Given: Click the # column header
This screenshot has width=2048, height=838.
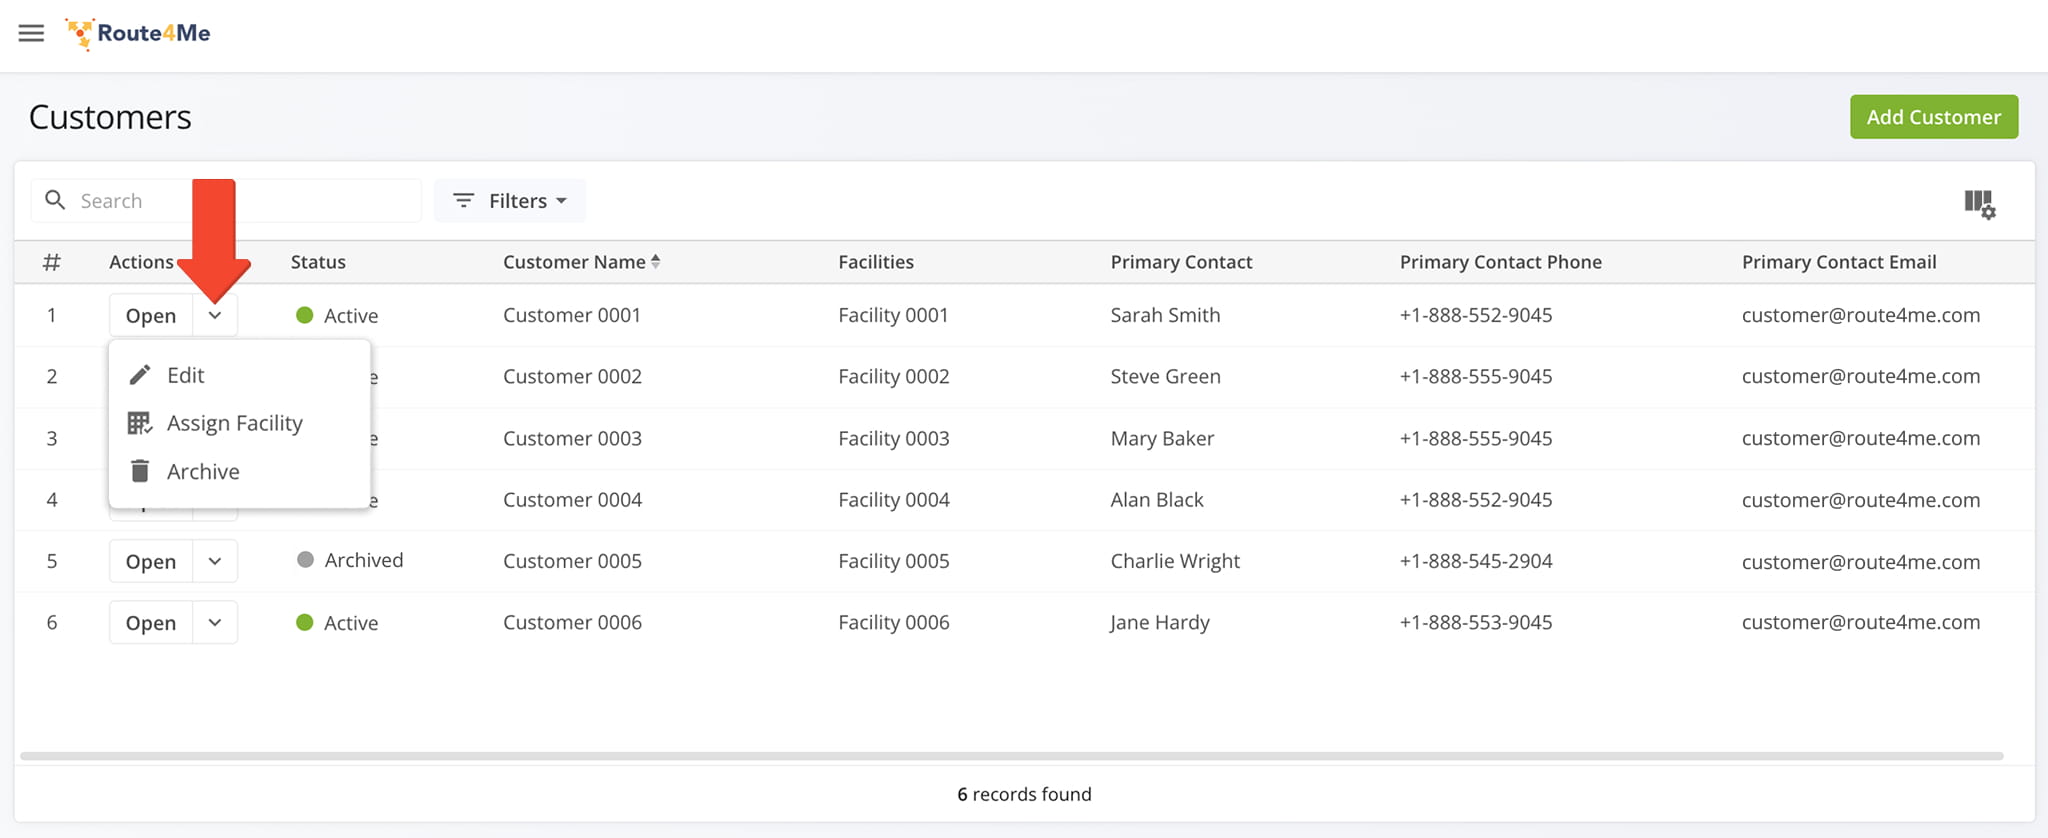Looking at the screenshot, I should pyautogui.click(x=52, y=261).
